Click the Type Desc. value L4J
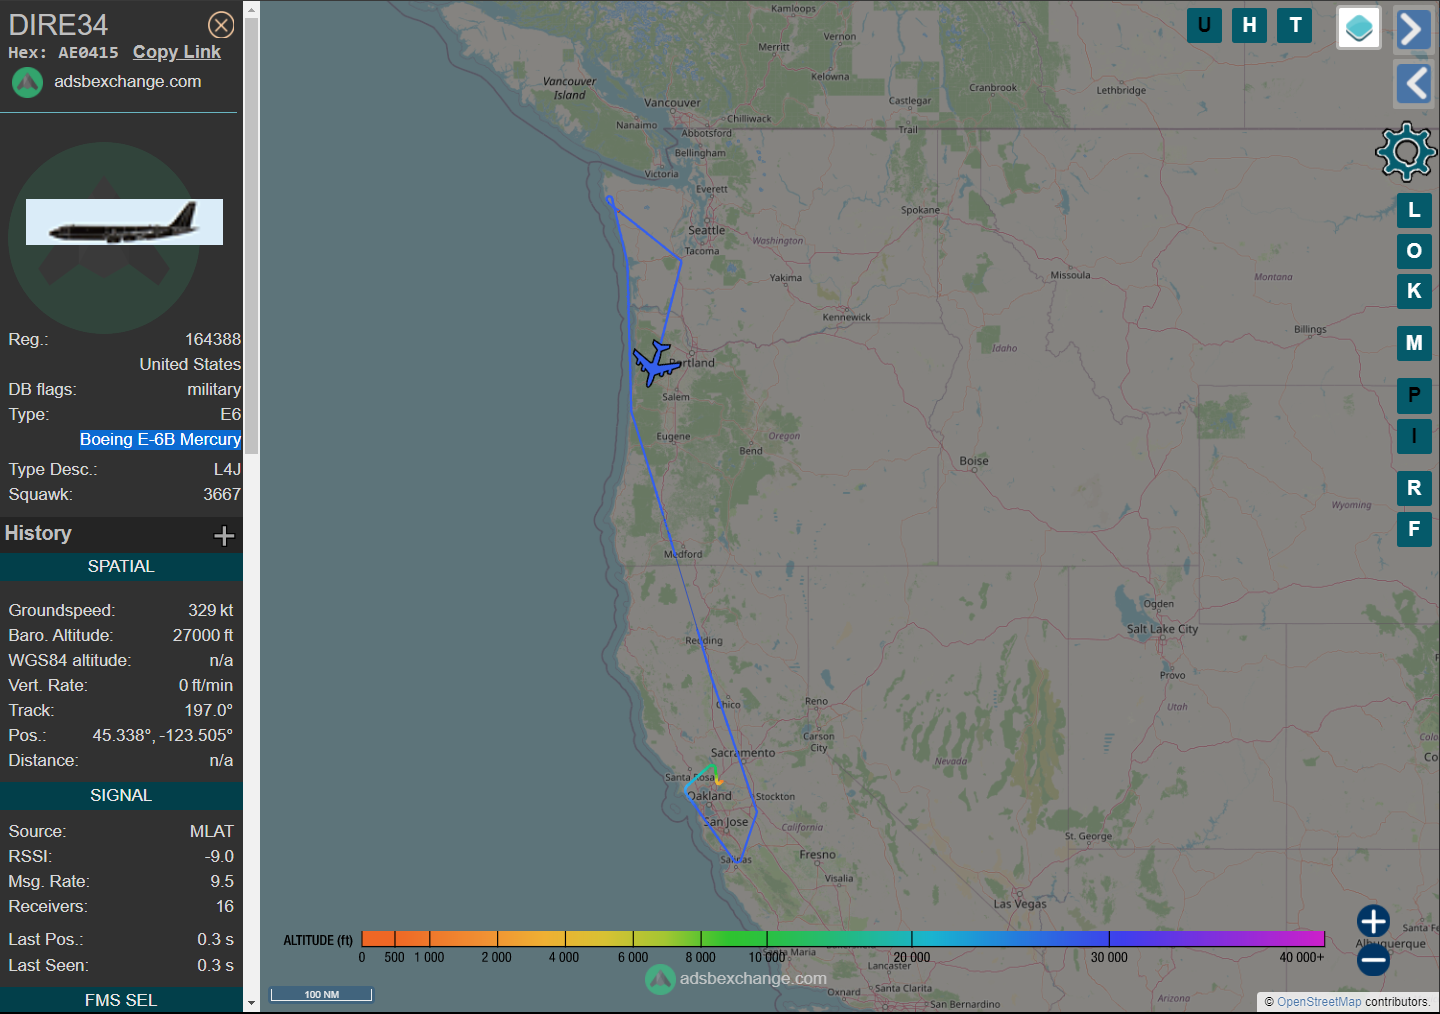 pos(227,470)
